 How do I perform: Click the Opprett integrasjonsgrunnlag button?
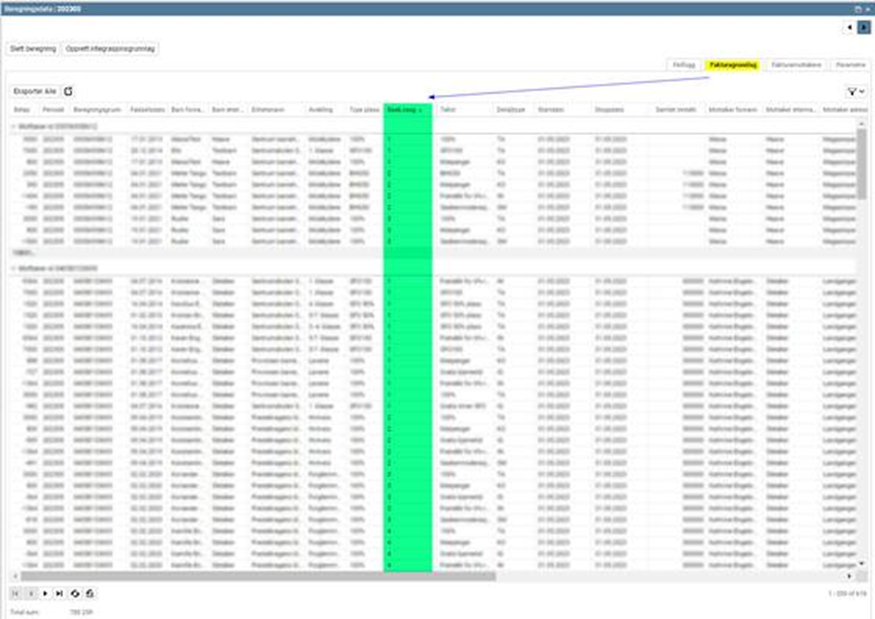pyautogui.click(x=110, y=47)
